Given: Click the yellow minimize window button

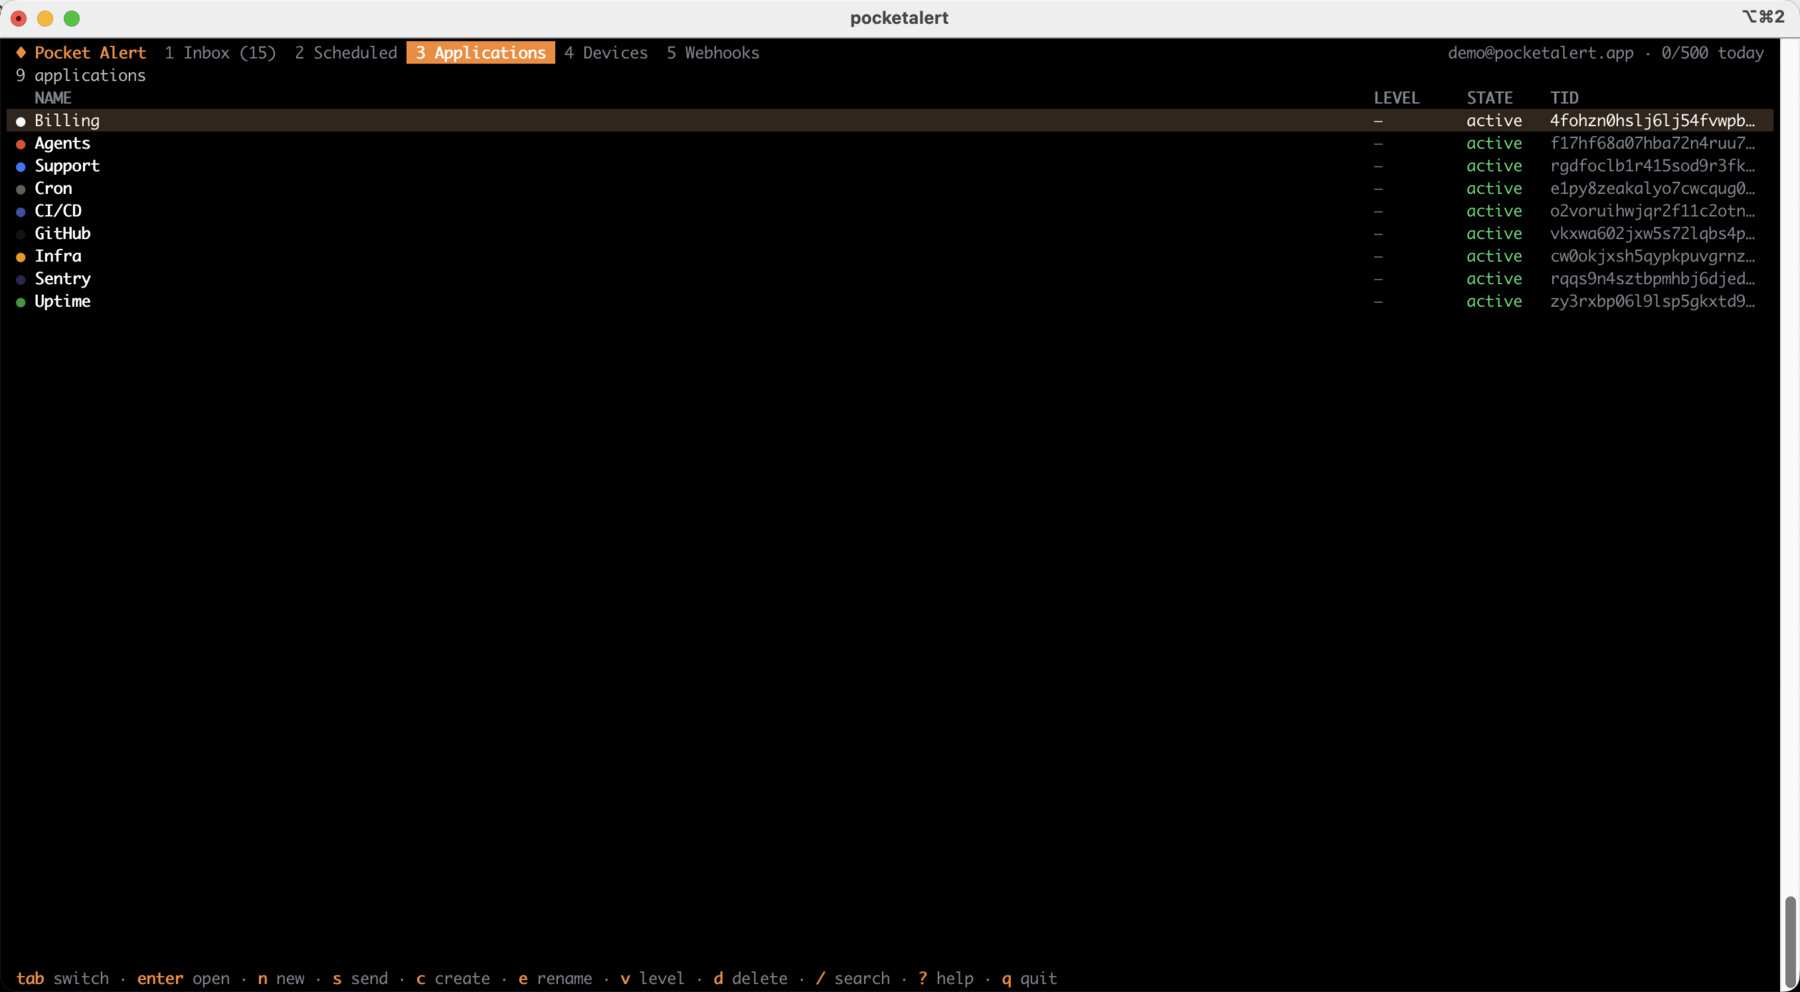Looking at the screenshot, I should (x=45, y=18).
